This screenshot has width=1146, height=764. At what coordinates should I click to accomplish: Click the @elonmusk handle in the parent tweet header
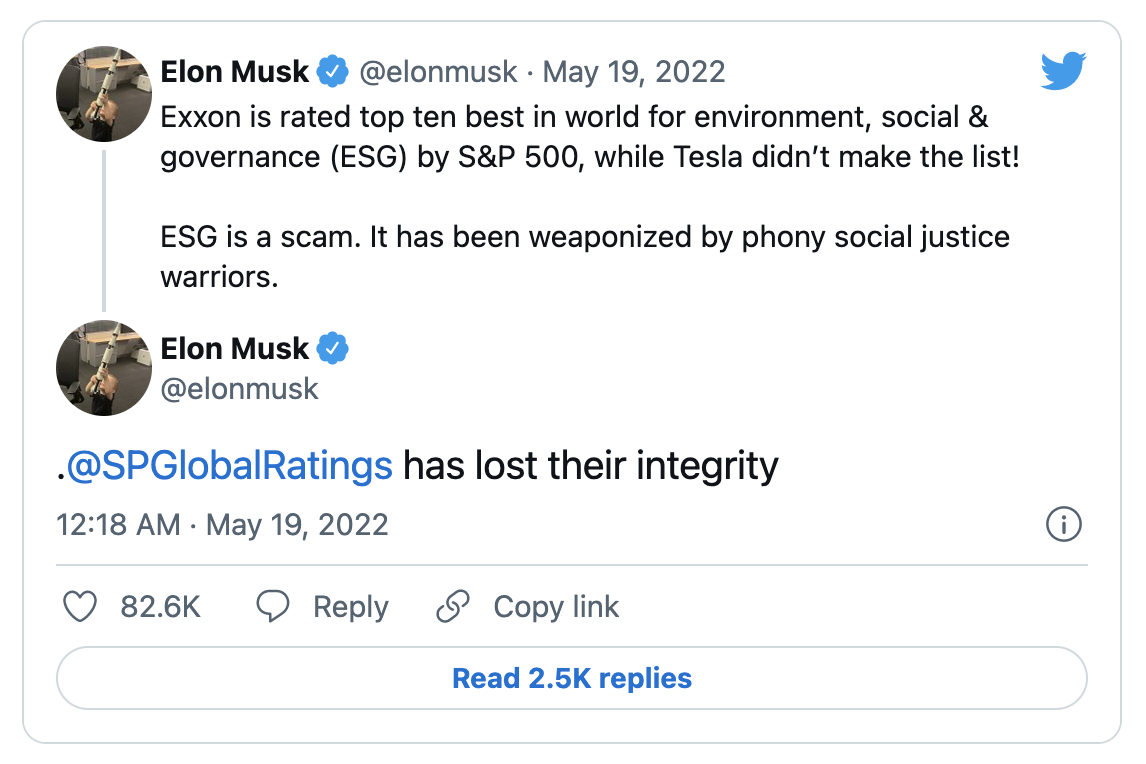click(438, 72)
